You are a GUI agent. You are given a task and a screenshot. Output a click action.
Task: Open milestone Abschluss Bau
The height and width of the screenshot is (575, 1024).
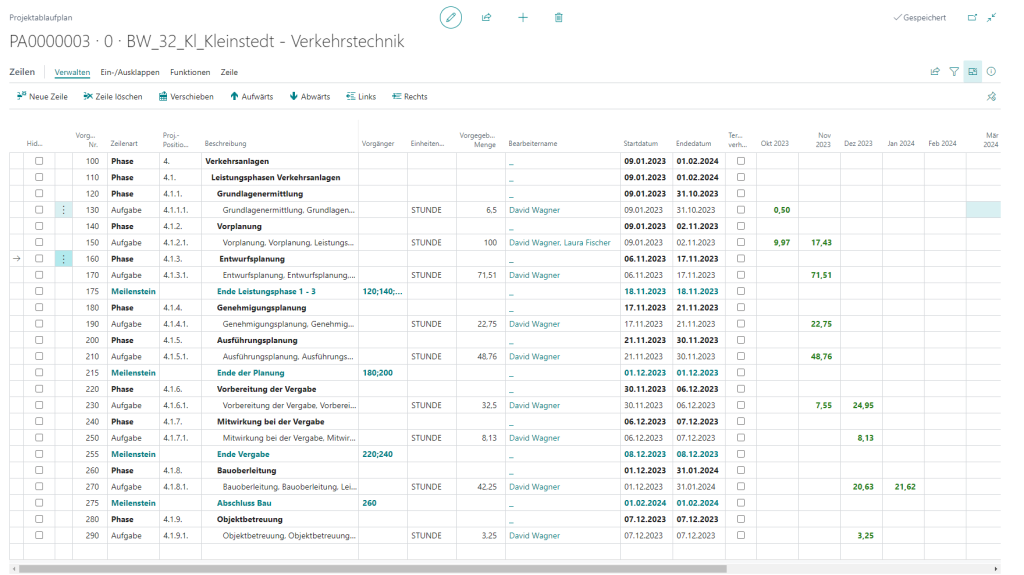[244, 503]
